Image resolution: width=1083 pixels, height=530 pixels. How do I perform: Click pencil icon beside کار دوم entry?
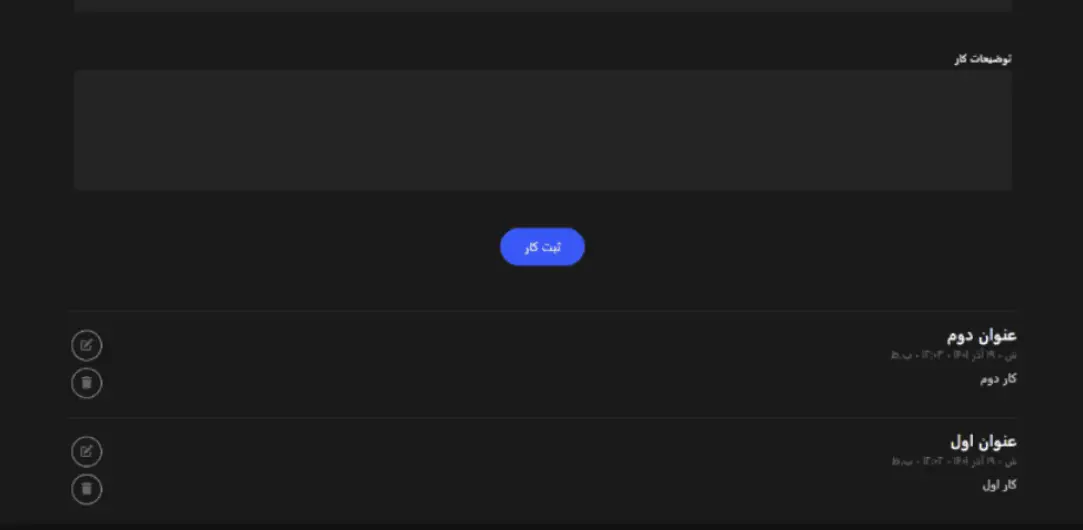point(86,346)
